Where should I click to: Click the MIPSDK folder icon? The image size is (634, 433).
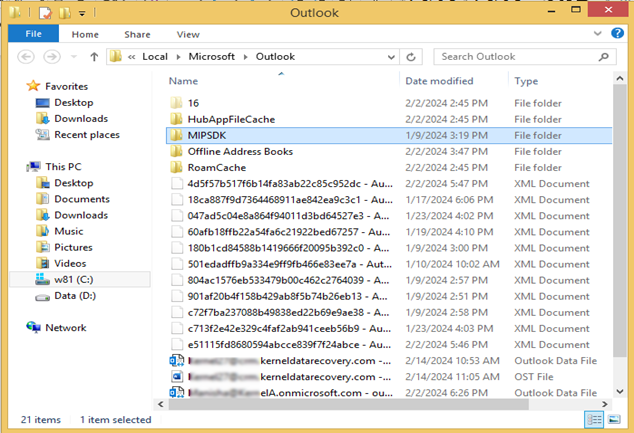click(176, 135)
